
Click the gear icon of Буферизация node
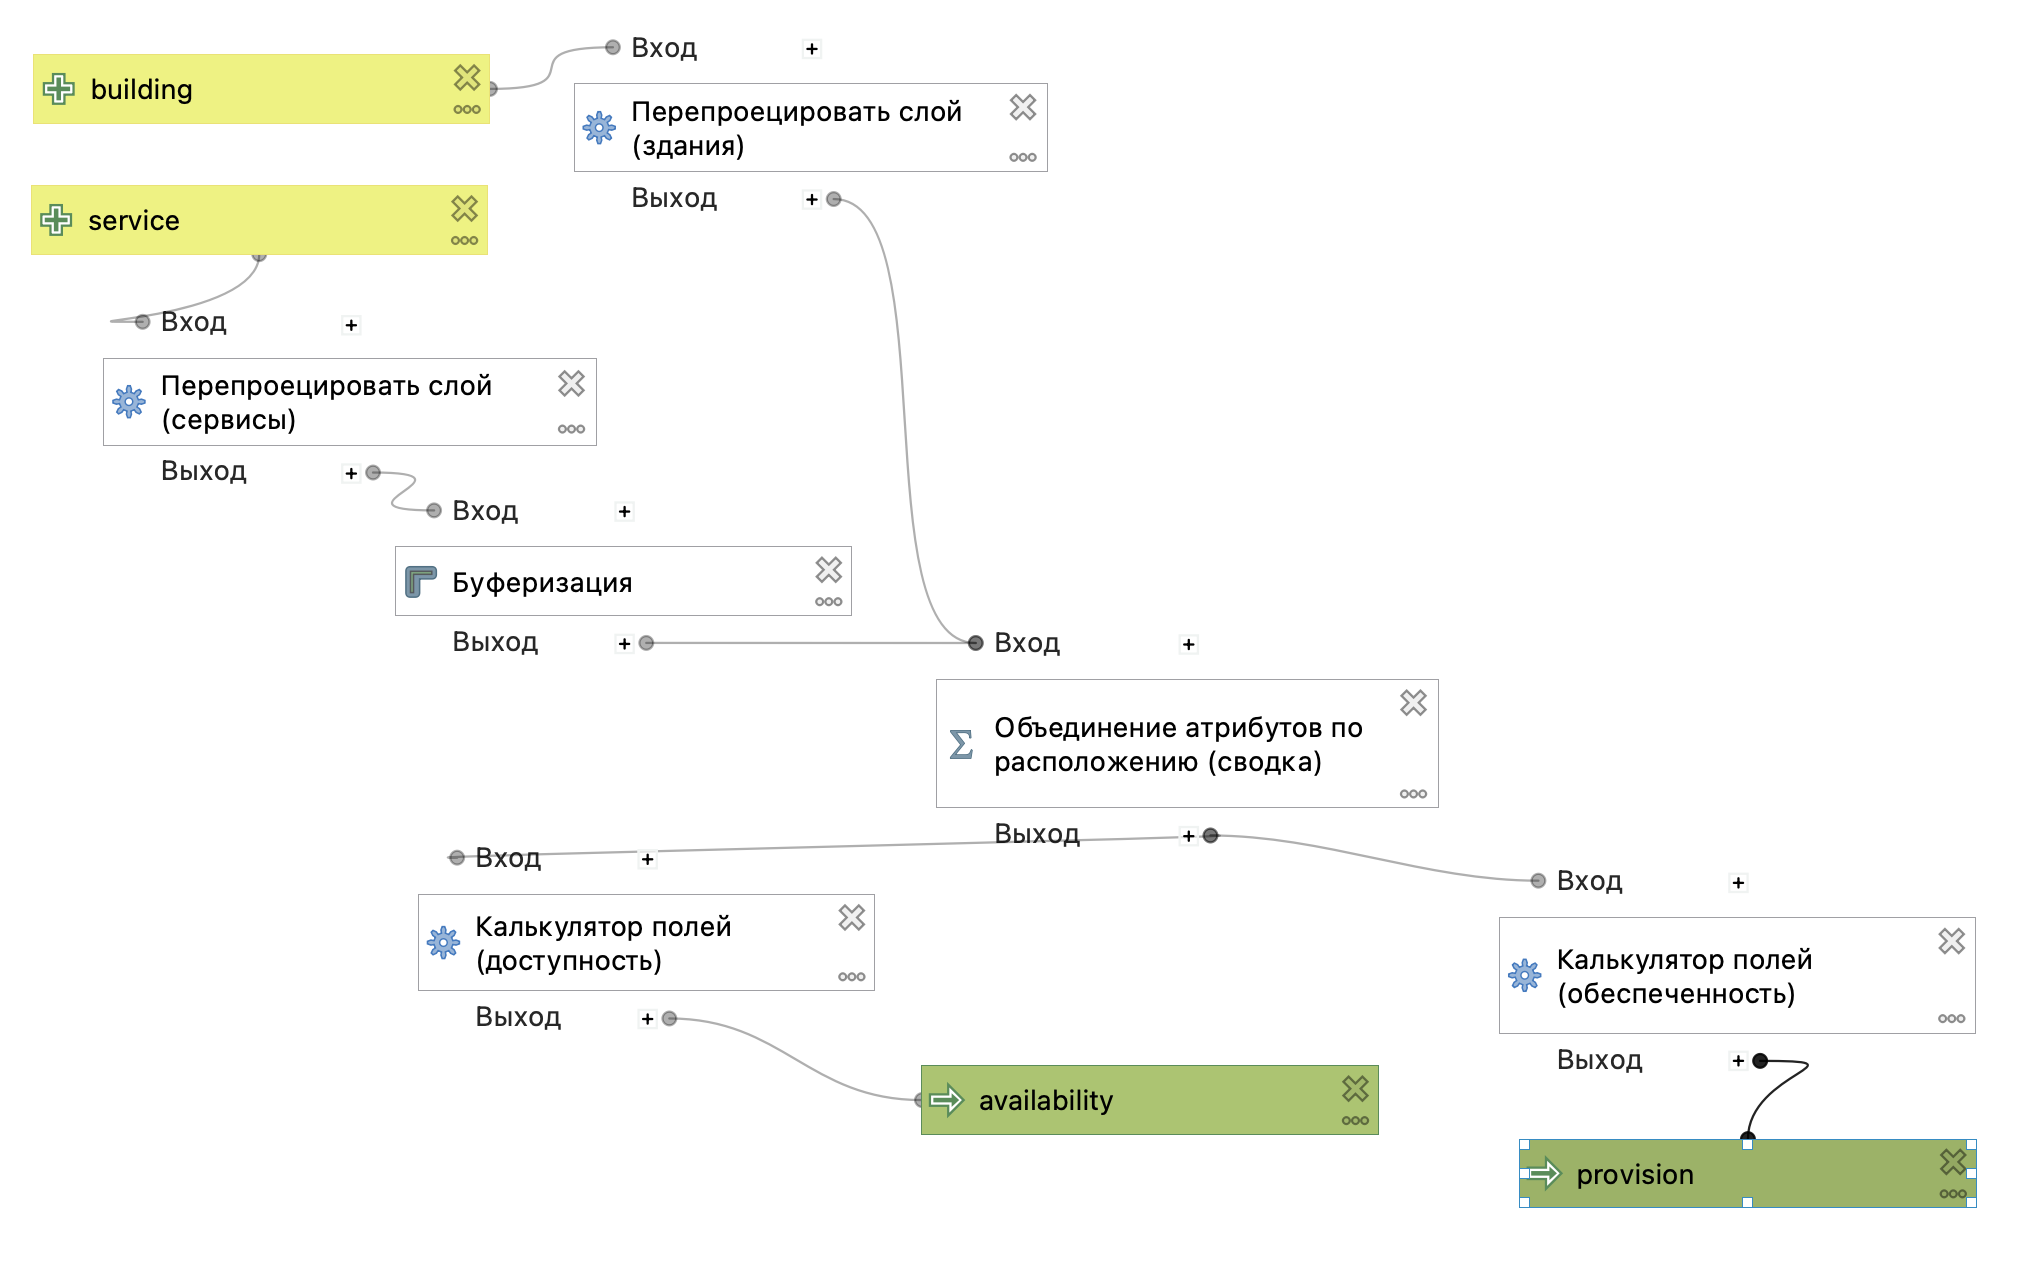(420, 581)
